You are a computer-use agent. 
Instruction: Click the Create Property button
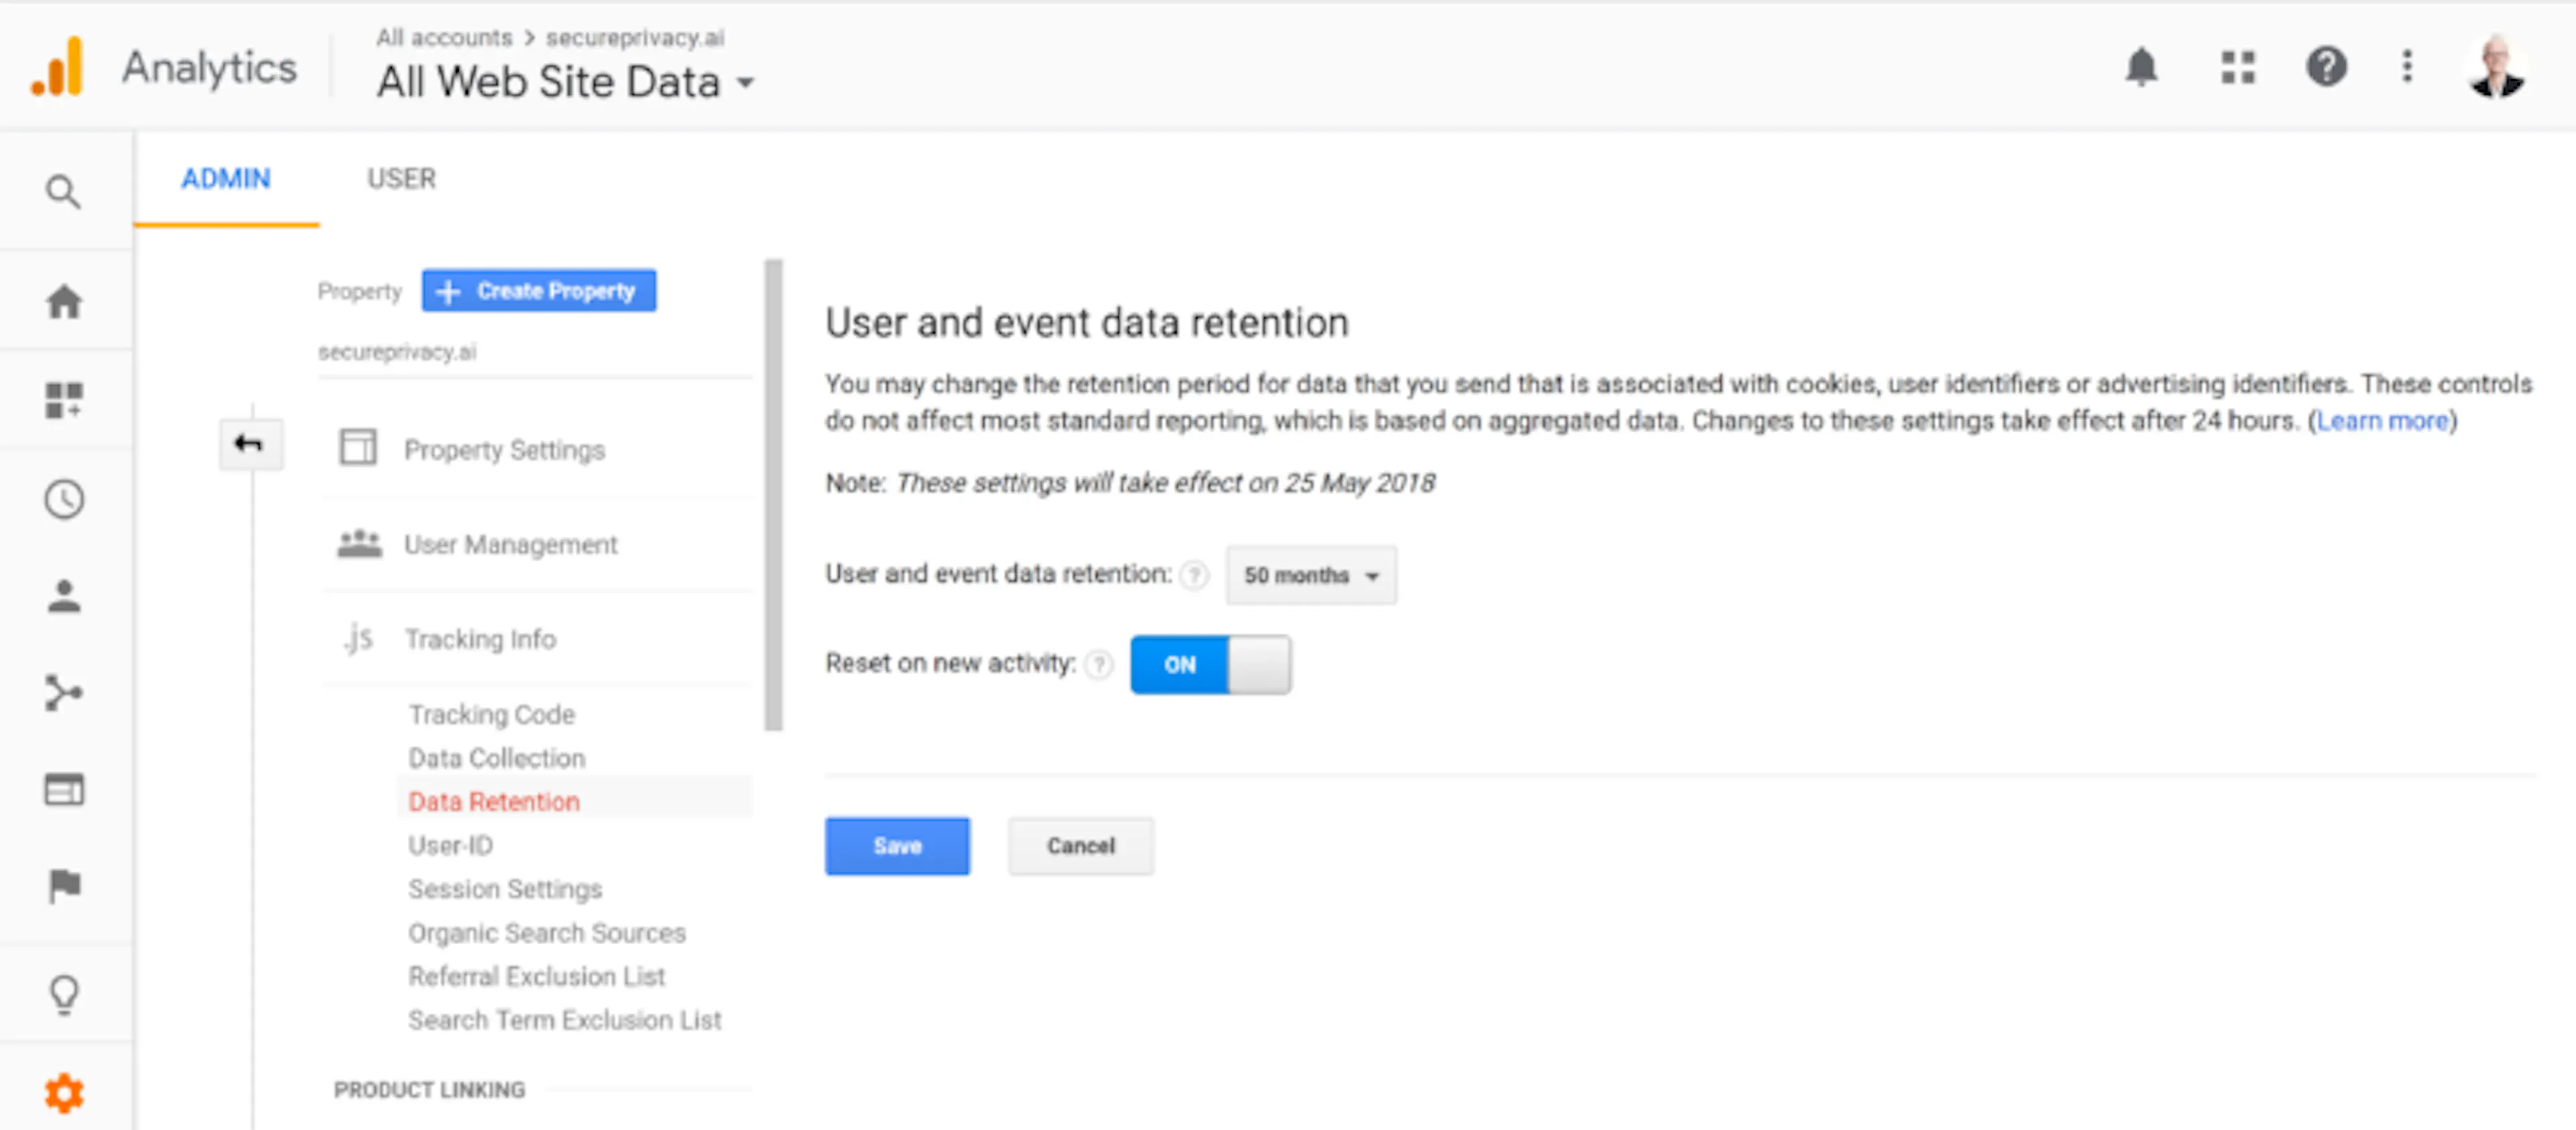tap(538, 290)
